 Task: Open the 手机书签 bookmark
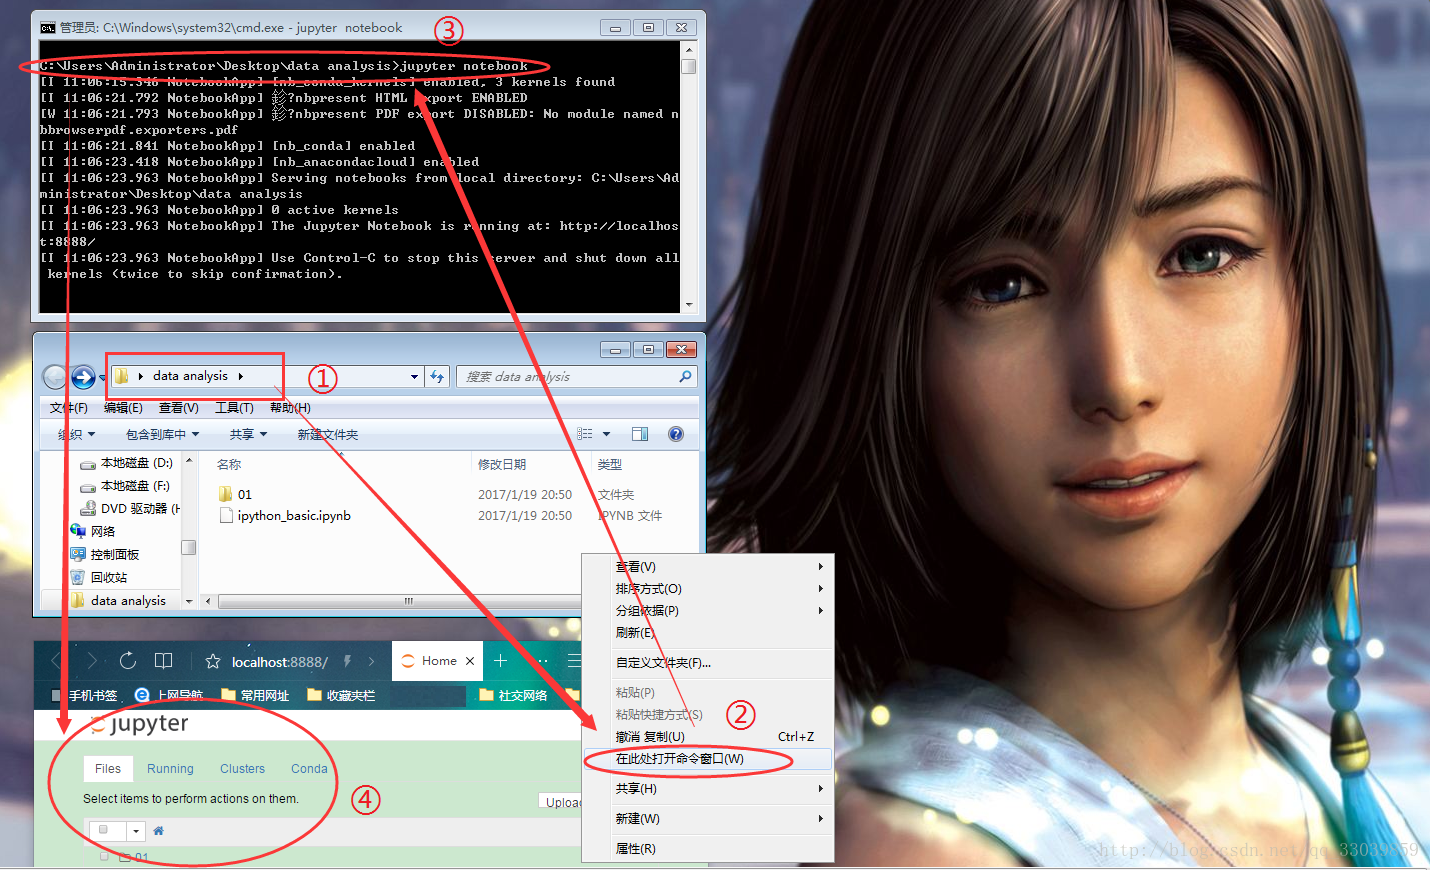click(84, 695)
